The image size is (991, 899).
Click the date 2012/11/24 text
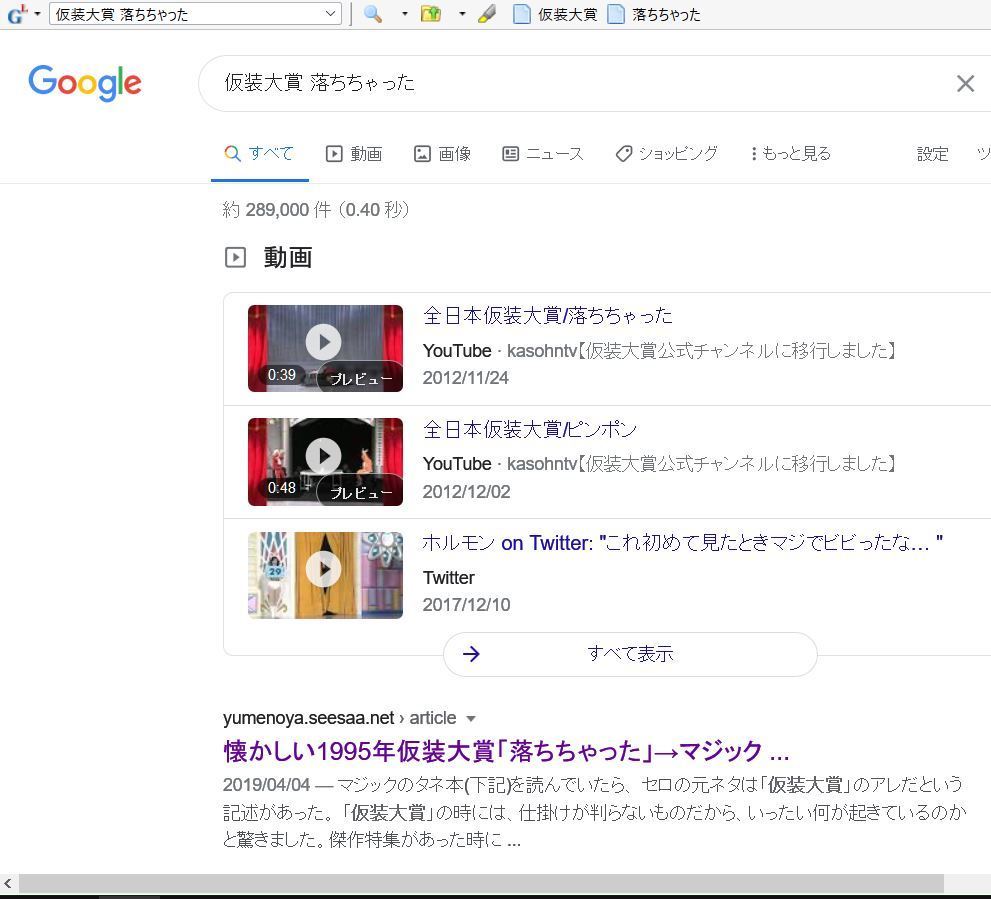[466, 378]
